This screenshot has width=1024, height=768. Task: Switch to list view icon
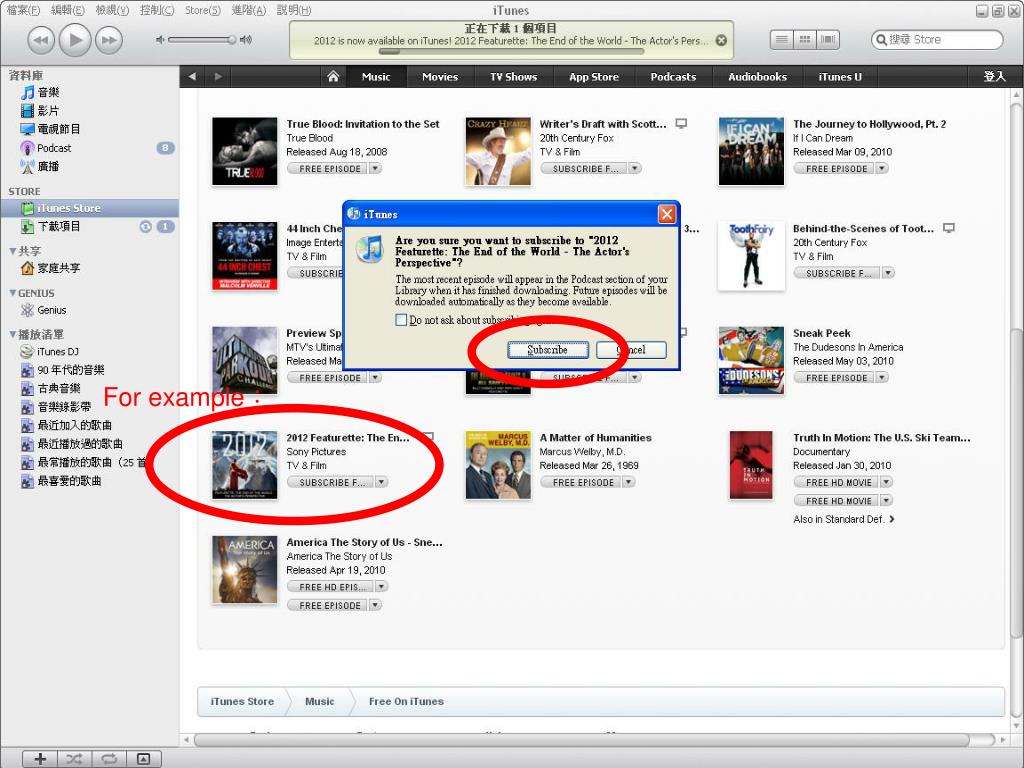pos(782,40)
